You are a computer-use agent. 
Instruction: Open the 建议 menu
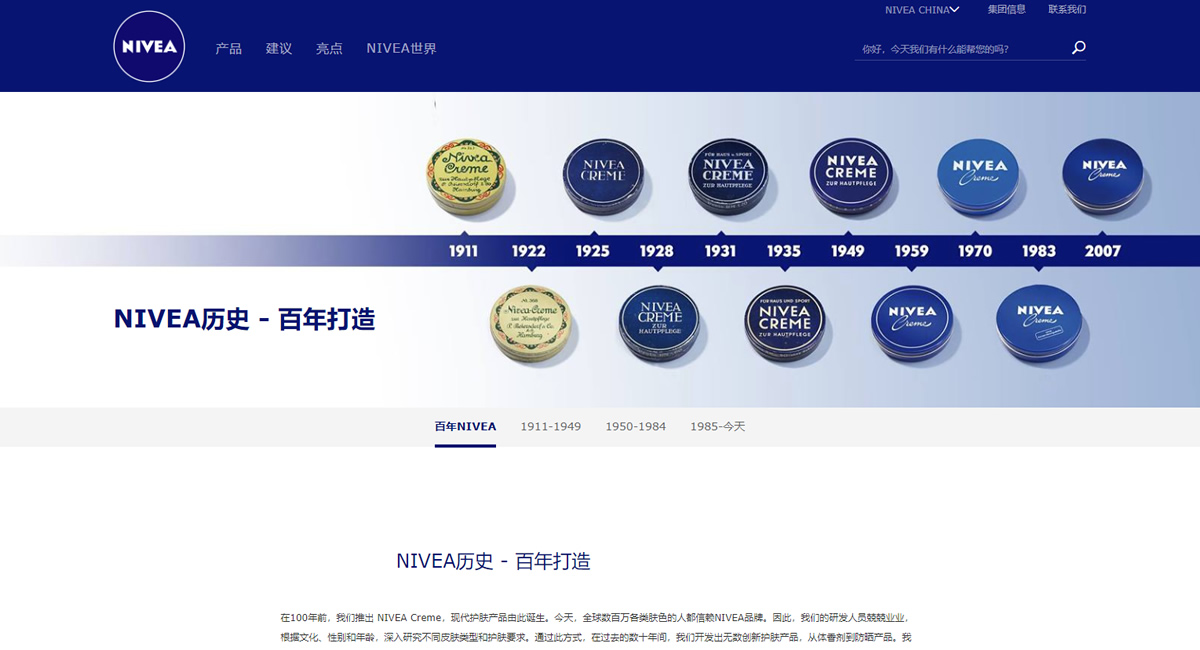click(x=279, y=48)
